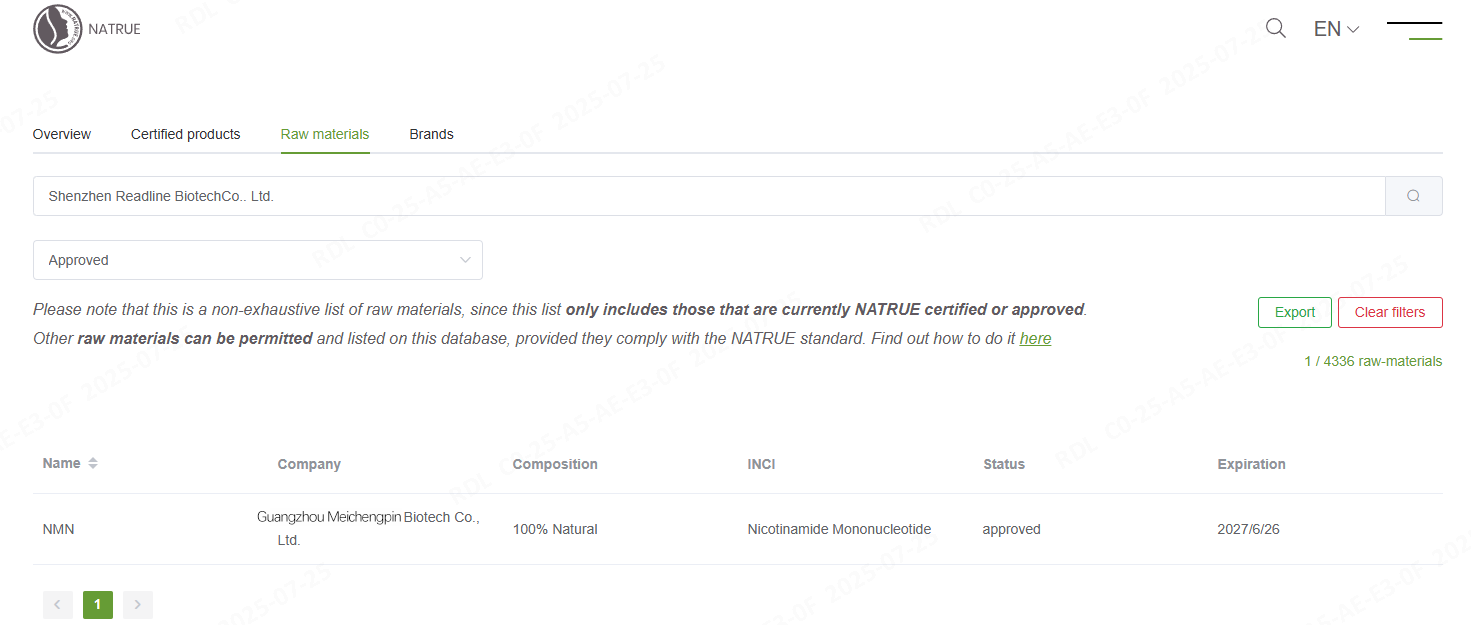Open the EN language dropdown
Image resolution: width=1473 pixels, height=627 pixels.
[1336, 29]
